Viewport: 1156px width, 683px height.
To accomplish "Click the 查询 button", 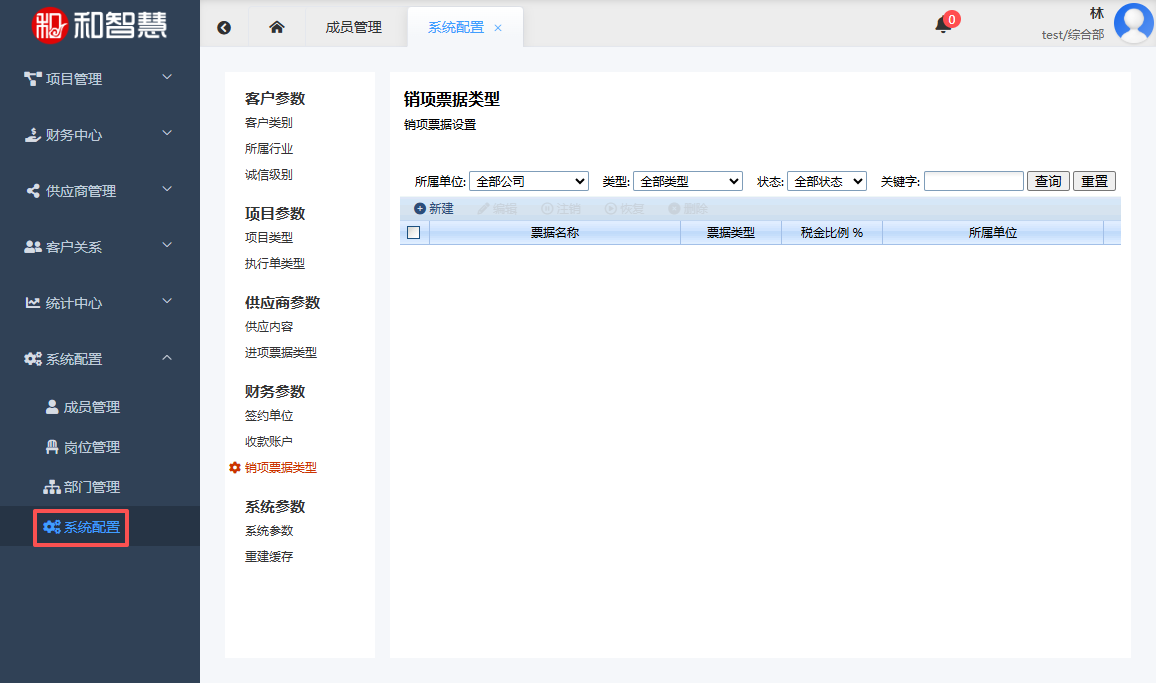I will point(1048,181).
